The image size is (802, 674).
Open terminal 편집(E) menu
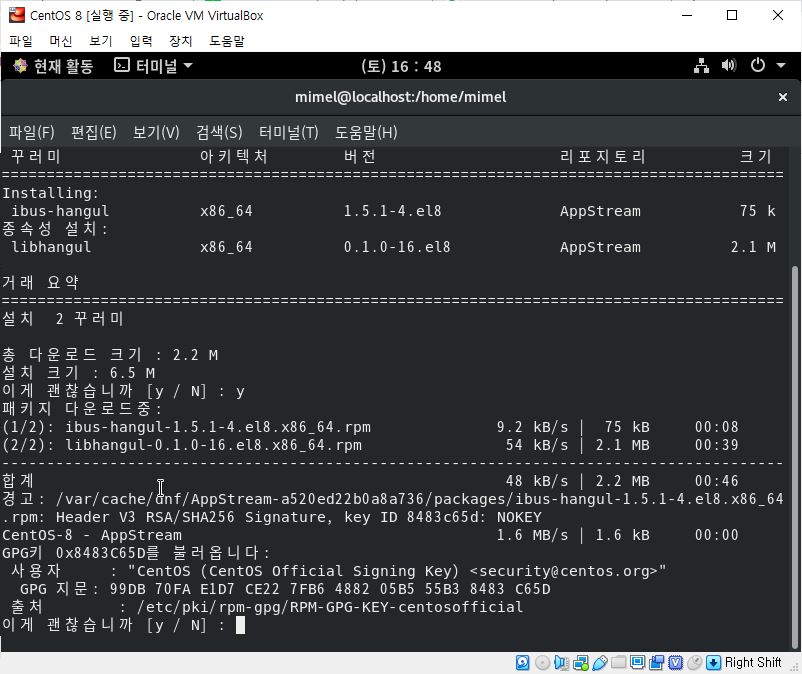point(94,132)
